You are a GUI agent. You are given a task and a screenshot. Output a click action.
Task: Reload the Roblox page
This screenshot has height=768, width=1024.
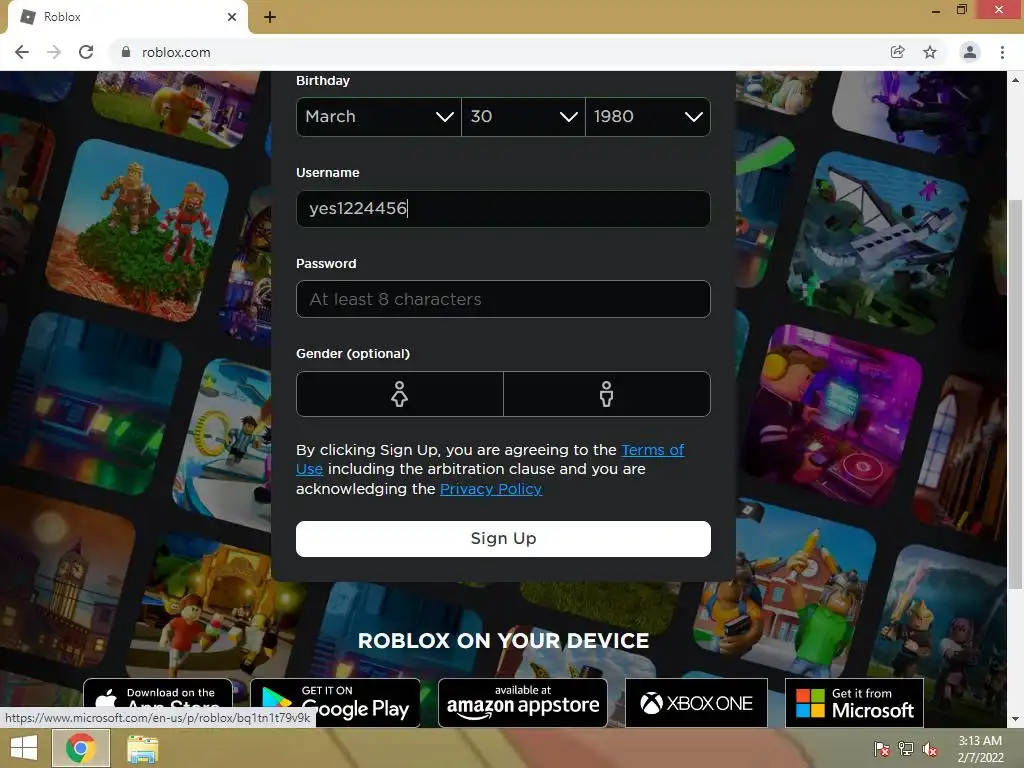point(86,52)
